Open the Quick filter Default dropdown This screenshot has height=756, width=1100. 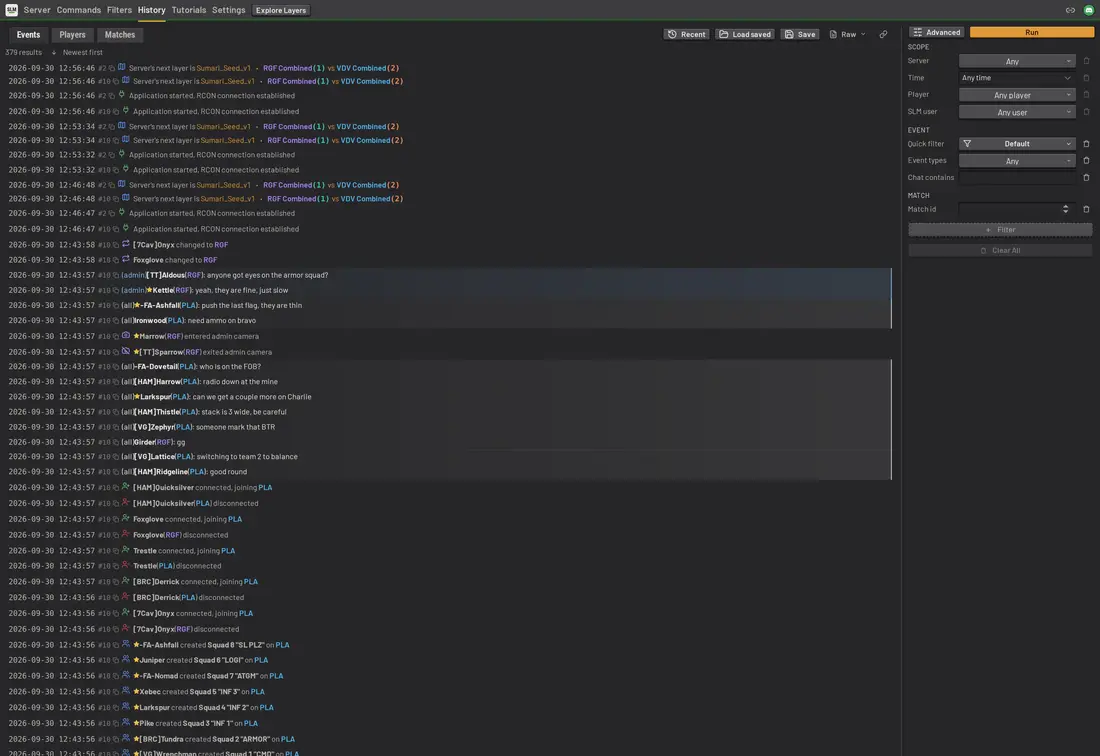point(1017,144)
